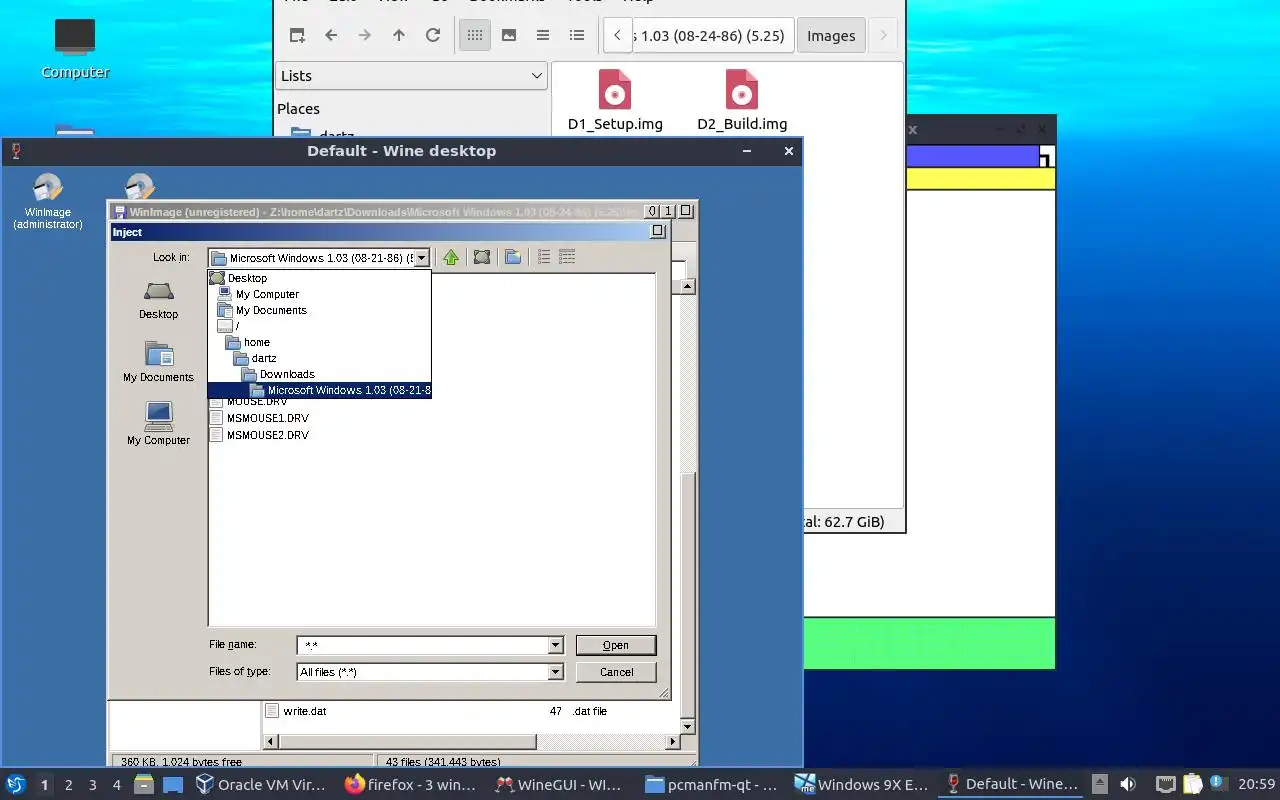Viewport: 1280px width, 800px height.
Task: Switch to firefox taskbar entry
Action: pos(411,784)
